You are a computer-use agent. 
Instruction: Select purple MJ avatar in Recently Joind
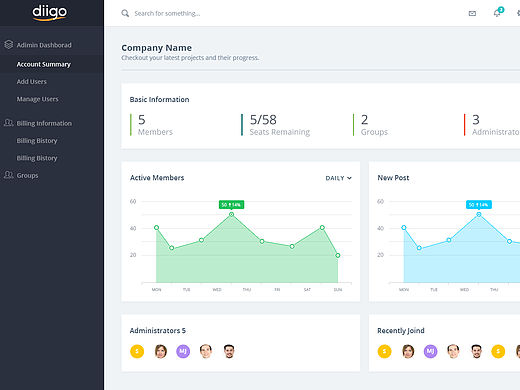[430, 351]
